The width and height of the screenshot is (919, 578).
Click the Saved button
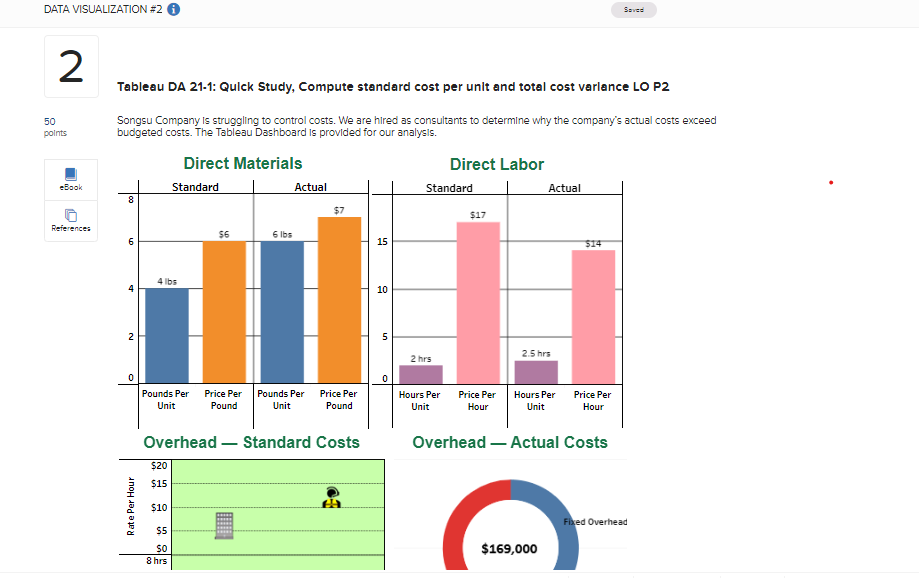coord(633,9)
